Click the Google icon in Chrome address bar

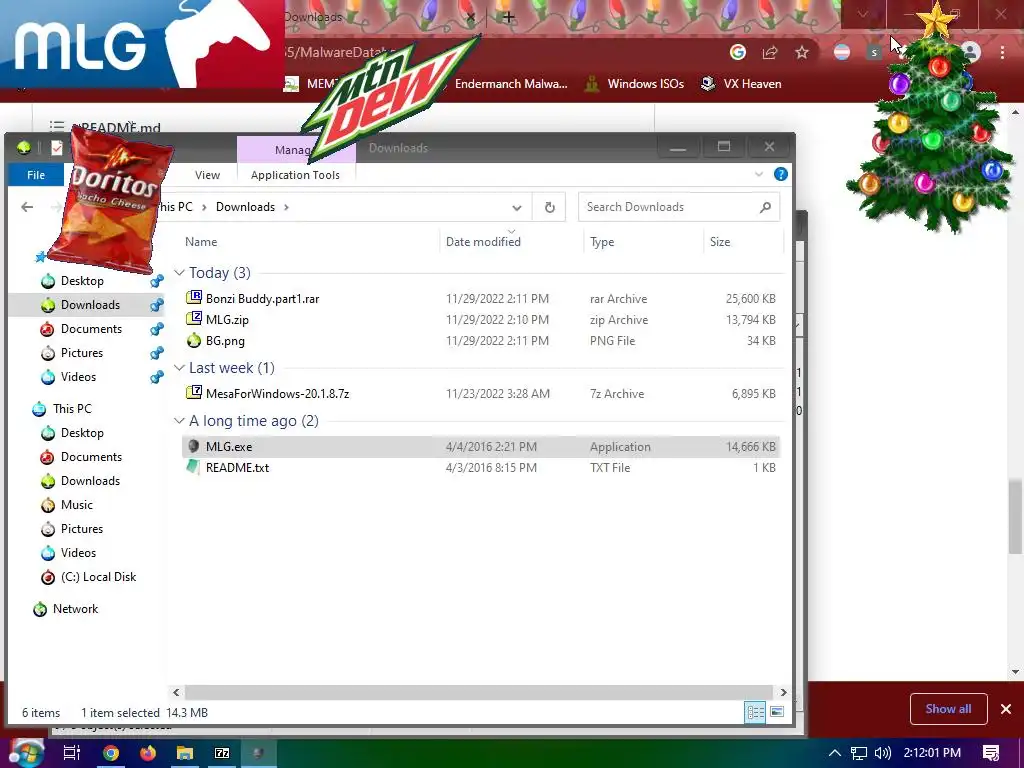738,52
